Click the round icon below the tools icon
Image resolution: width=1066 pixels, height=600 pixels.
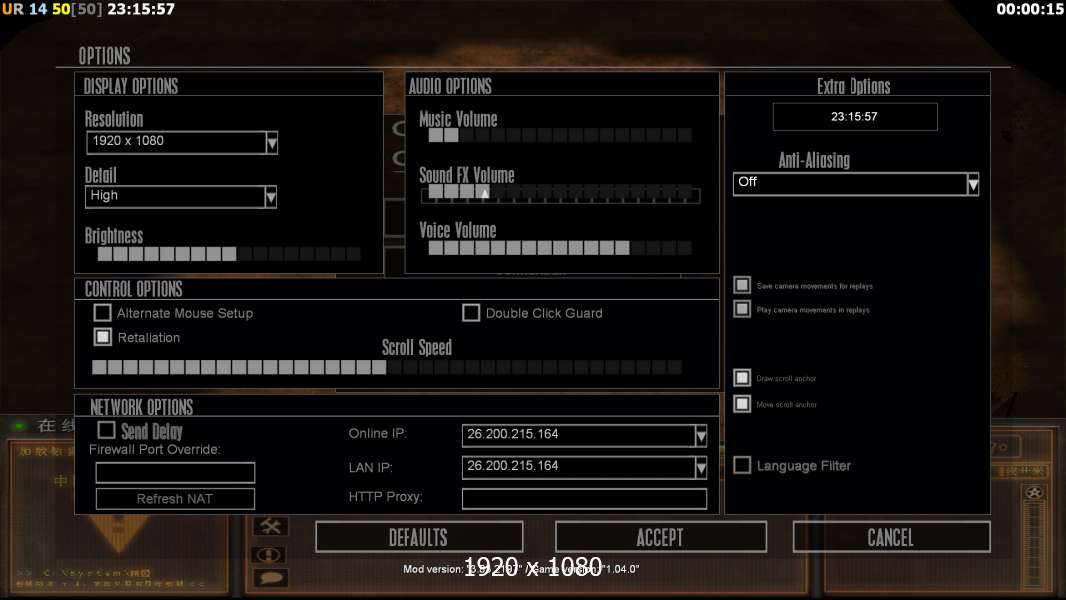pyautogui.click(x=271, y=554)
